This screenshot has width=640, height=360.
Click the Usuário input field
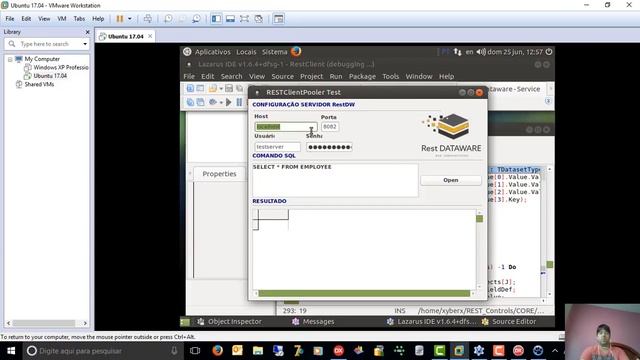(x=278, y=147)
